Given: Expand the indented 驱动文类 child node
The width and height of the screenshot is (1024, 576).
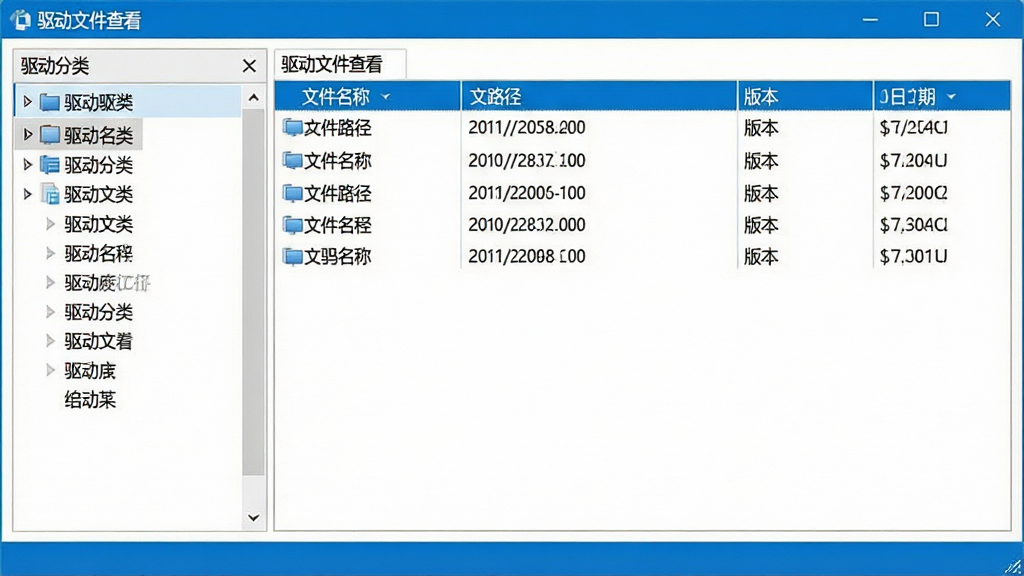Looking at the screenshot, I should pyautogui.click(x=50, y=224).
